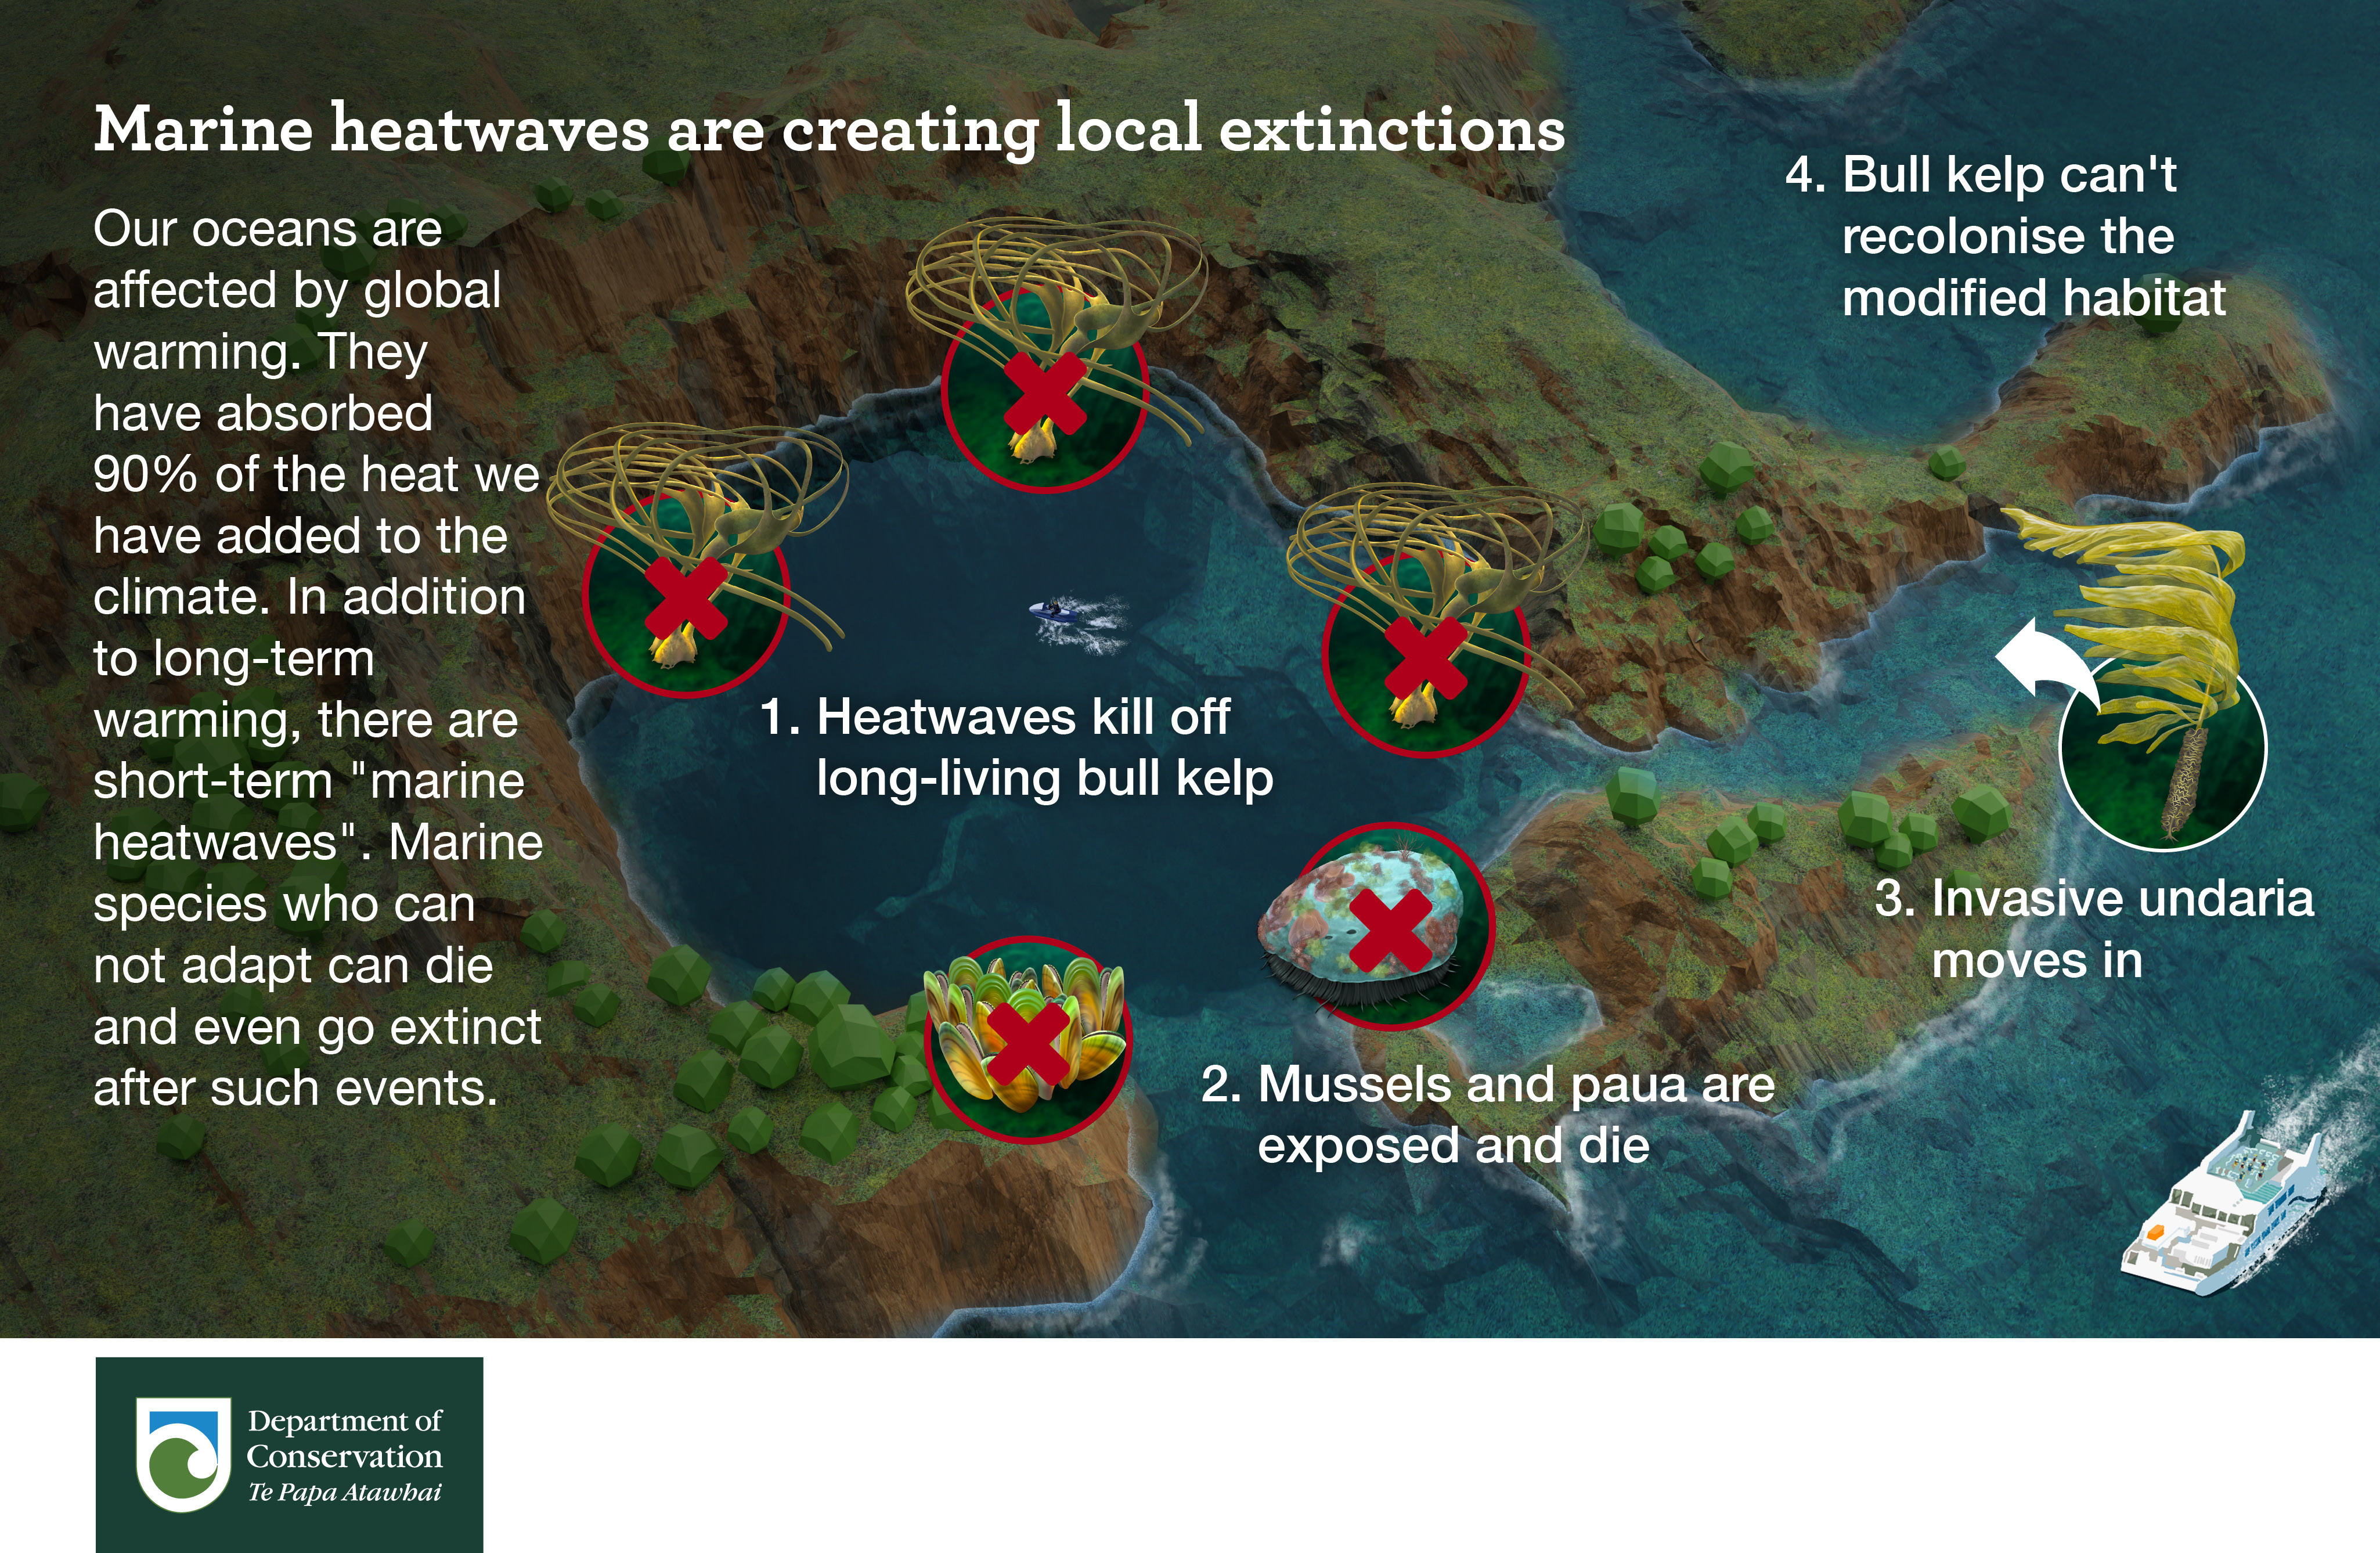Click '4. Bull kelp can't recolonise' label
Screen dimensions: 2380x1553
2005,236
